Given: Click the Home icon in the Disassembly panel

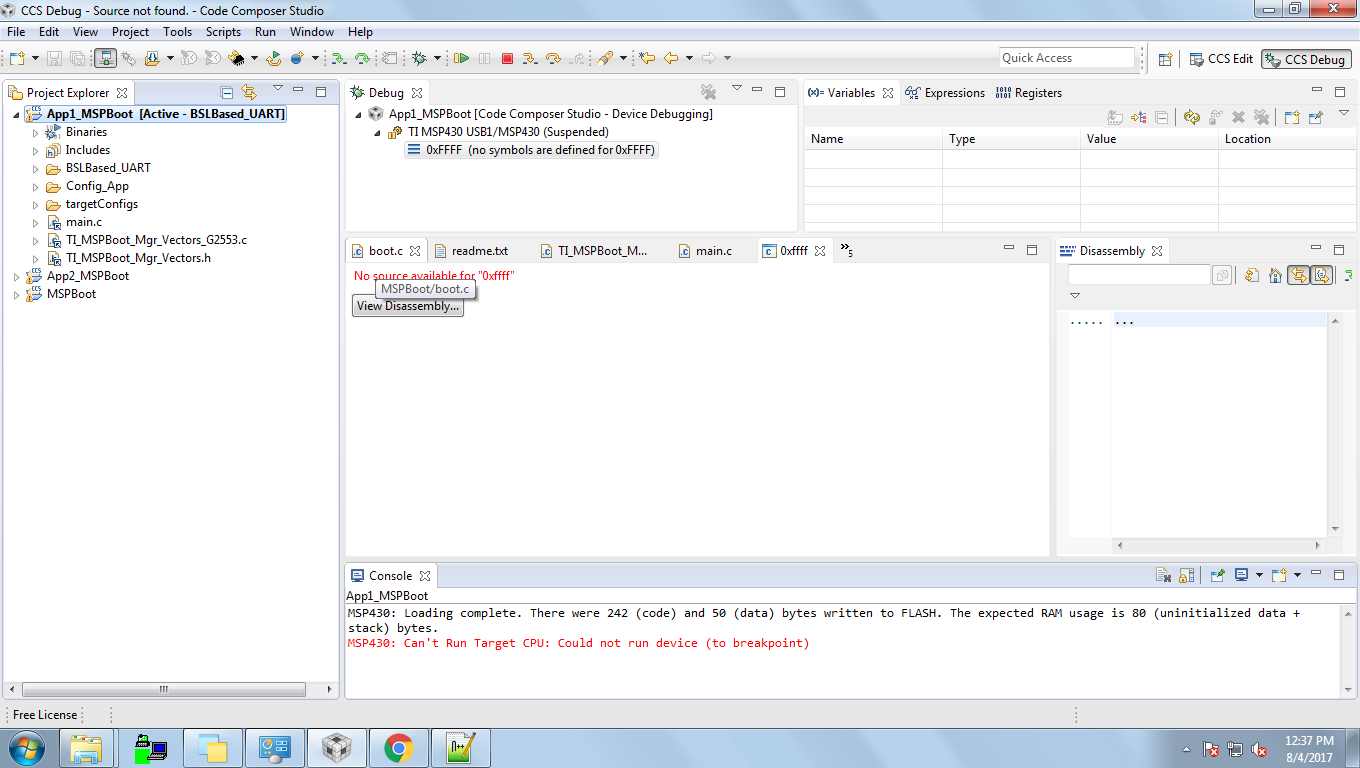Looking at the screenshot, I should click(1275, 275).
